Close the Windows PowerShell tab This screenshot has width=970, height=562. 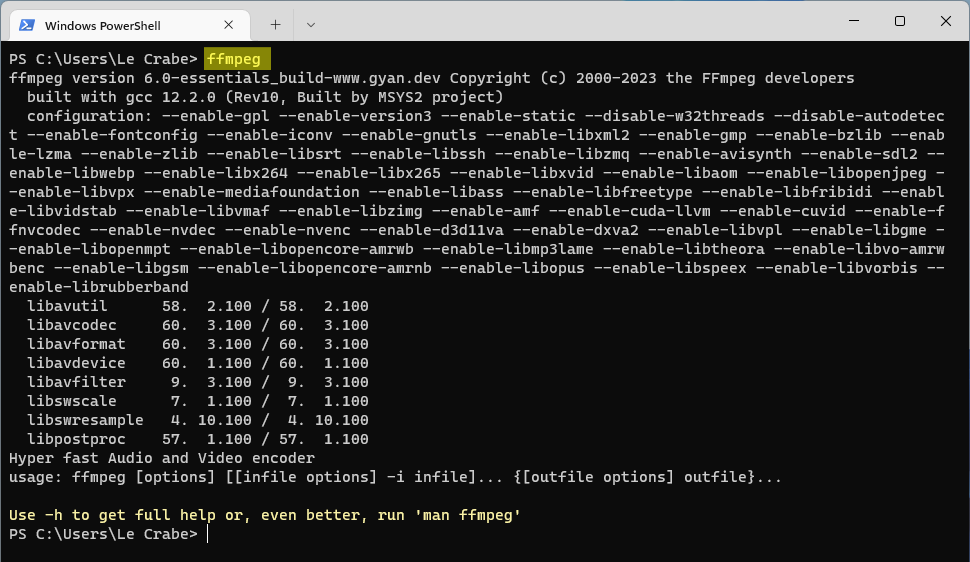point(228,25)
